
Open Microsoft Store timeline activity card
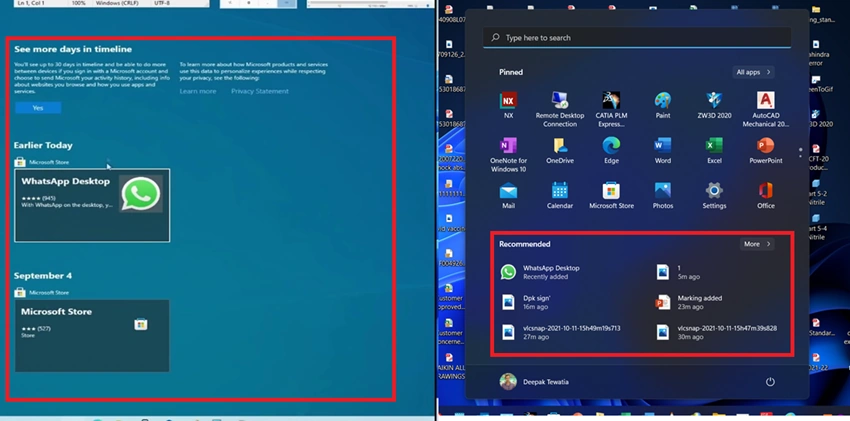click(92, 335)
